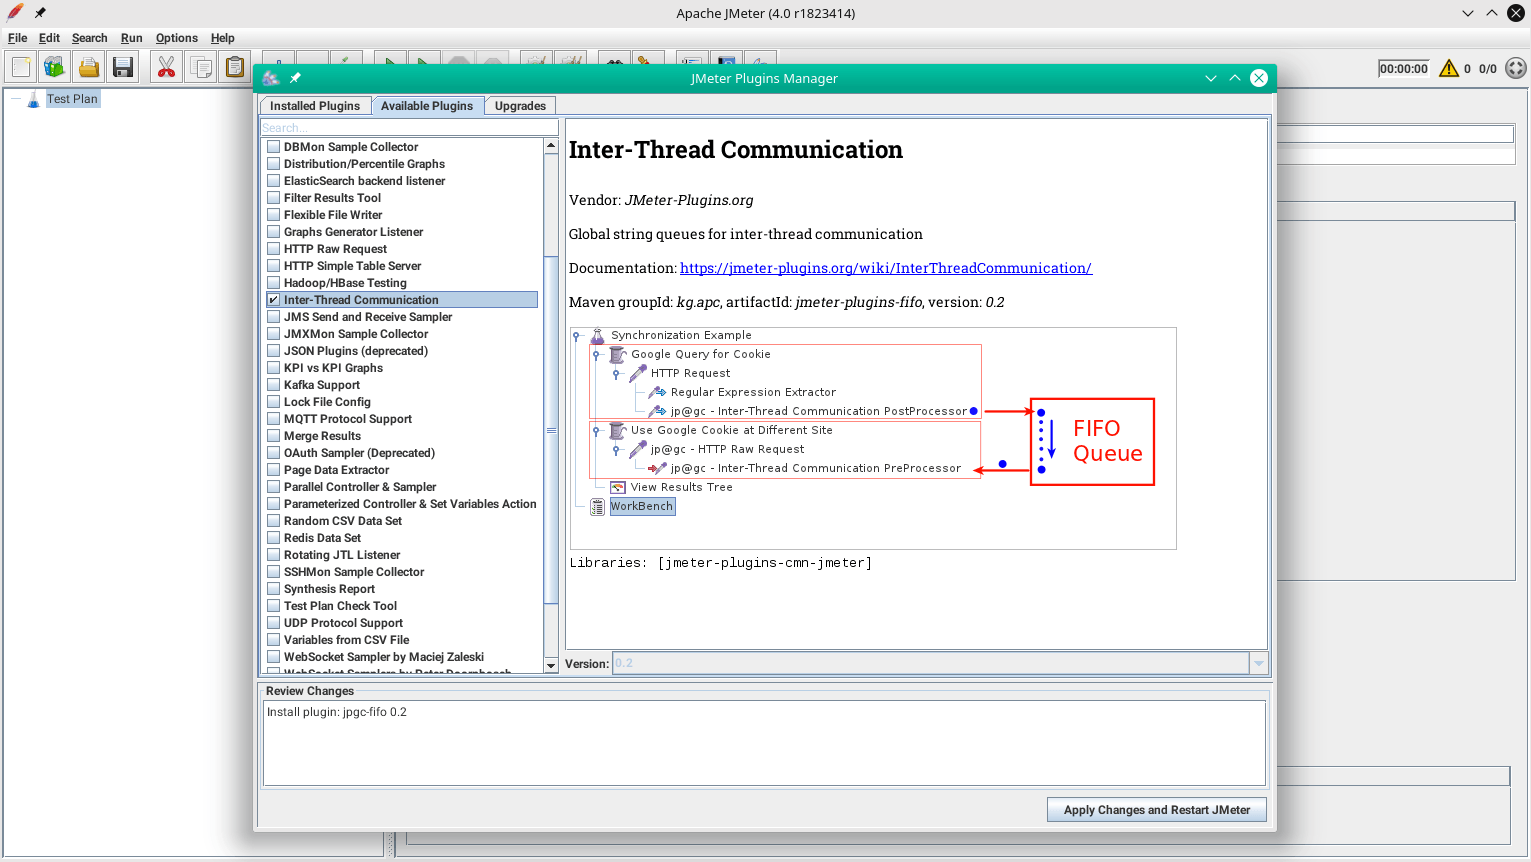Image resolution: width=1531 pixels, height=862 pixels.
Task: Select the Test Plan tree item
Action: click(73, 99)
